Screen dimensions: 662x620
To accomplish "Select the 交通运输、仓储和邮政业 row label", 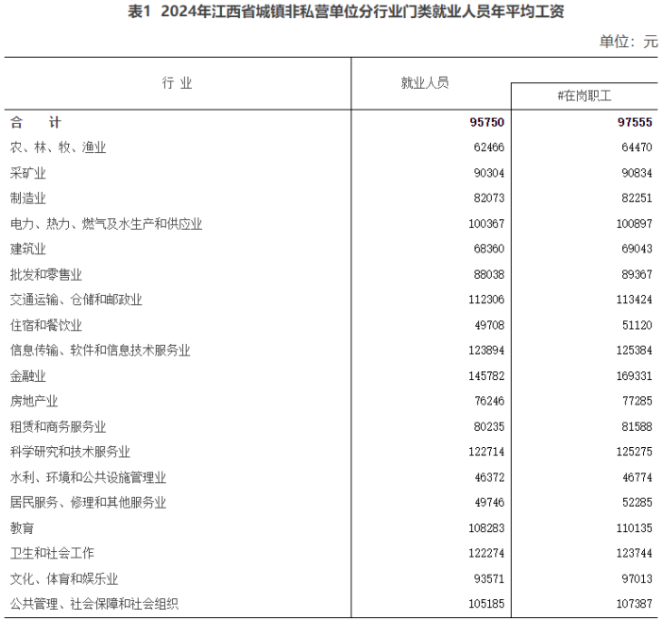I will click(76, 299).
